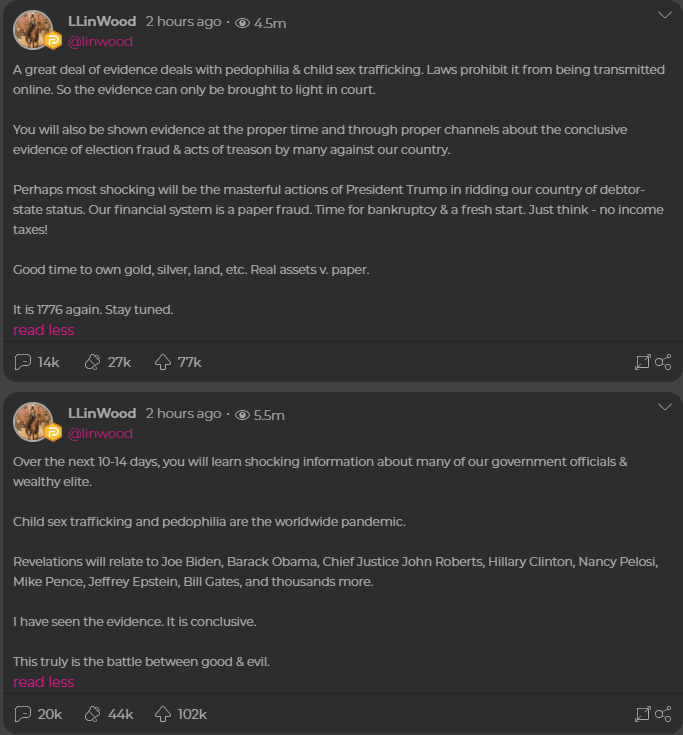Collapse second post with "read less"
683x735 pixels.
43,682
